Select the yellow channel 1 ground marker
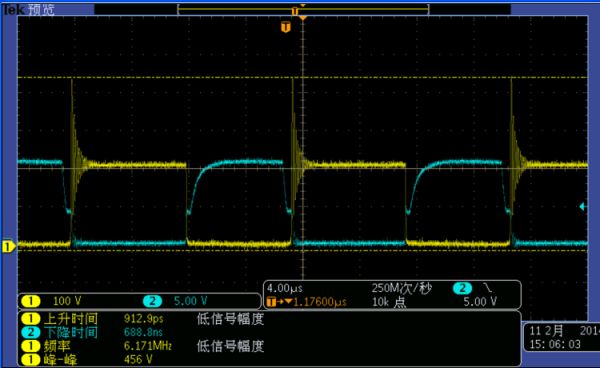Viewport: 600px width, 368px height. point(8,247)
